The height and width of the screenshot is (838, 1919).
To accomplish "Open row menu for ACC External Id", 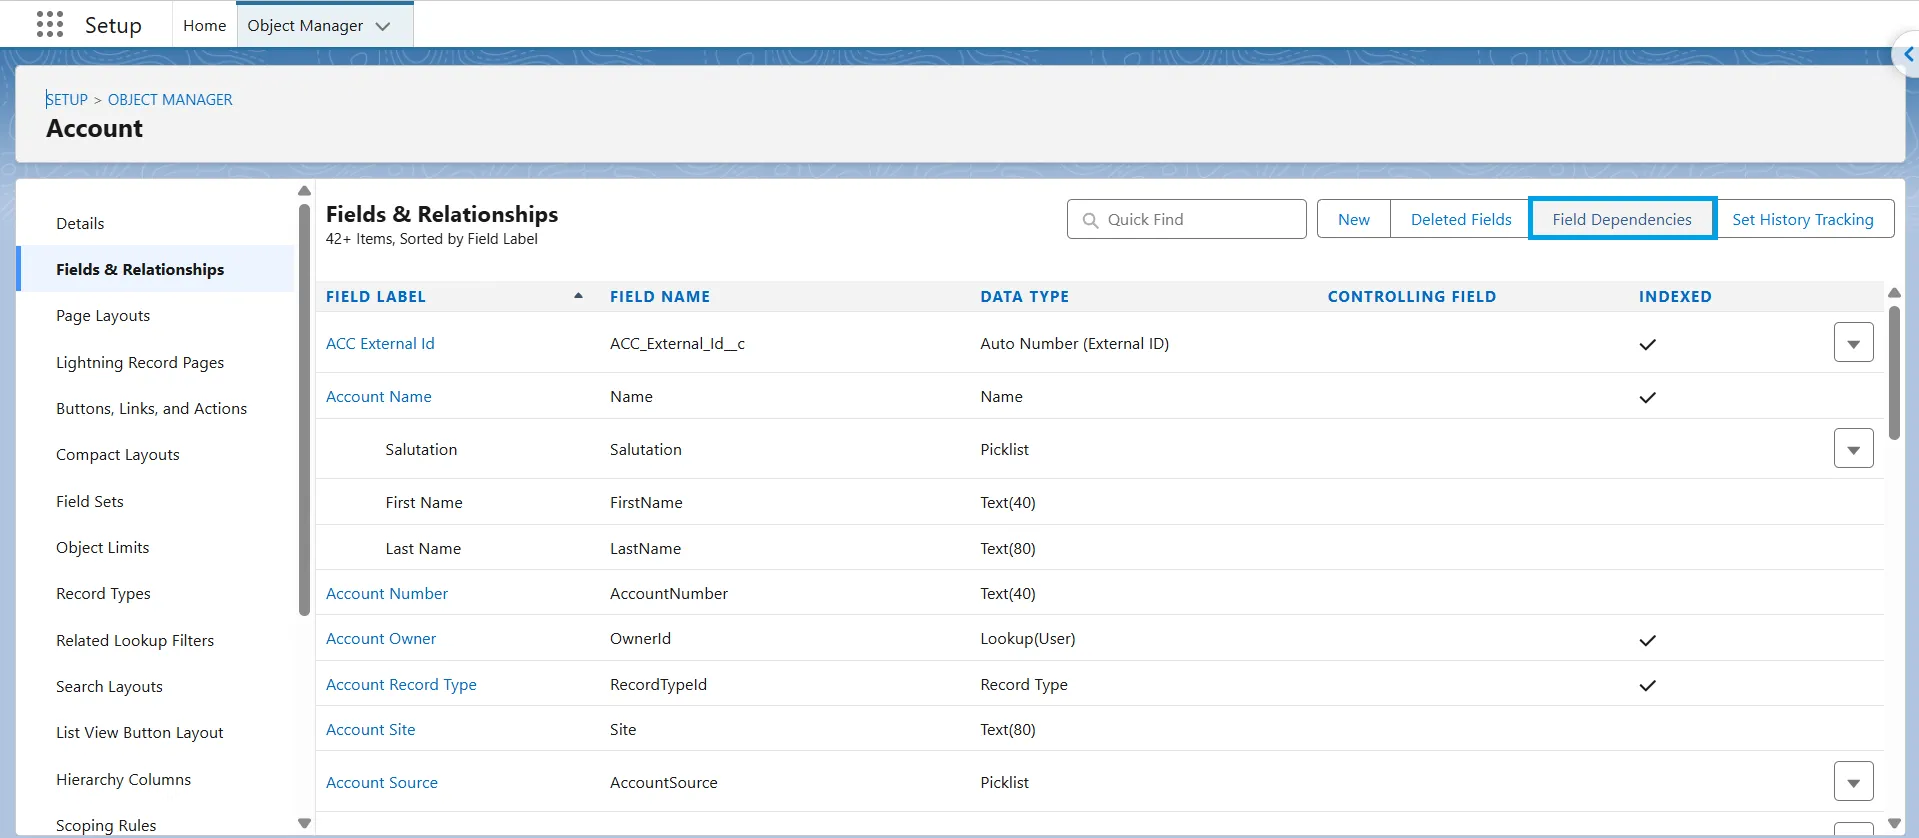I will click(1853, 343).
